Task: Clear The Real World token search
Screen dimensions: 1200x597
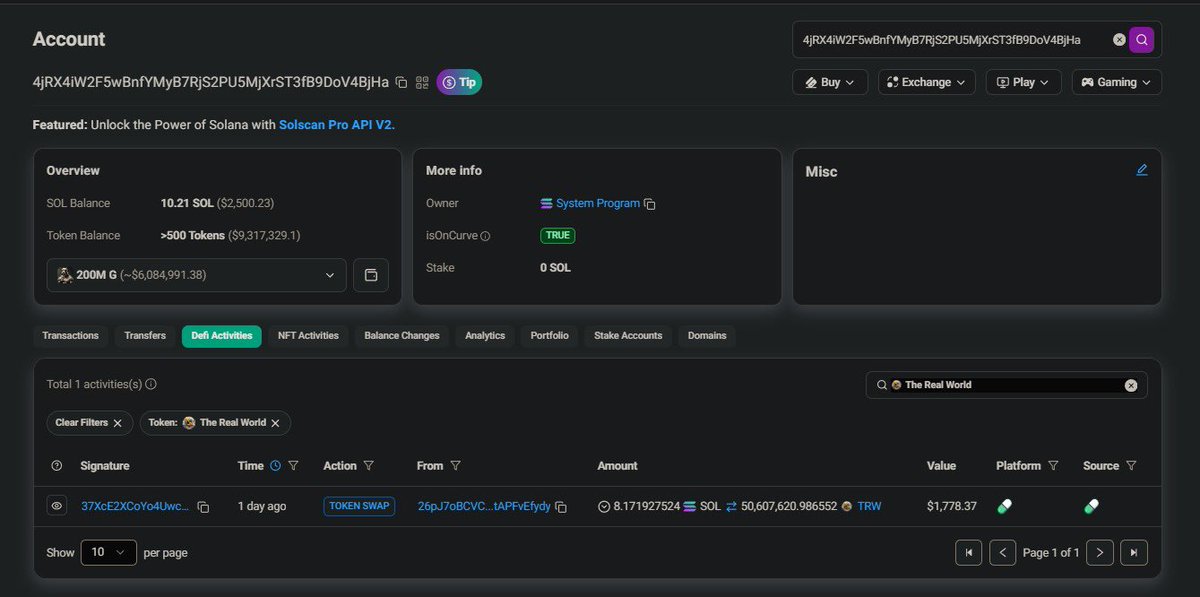Action: click(x=1131, y=385)
